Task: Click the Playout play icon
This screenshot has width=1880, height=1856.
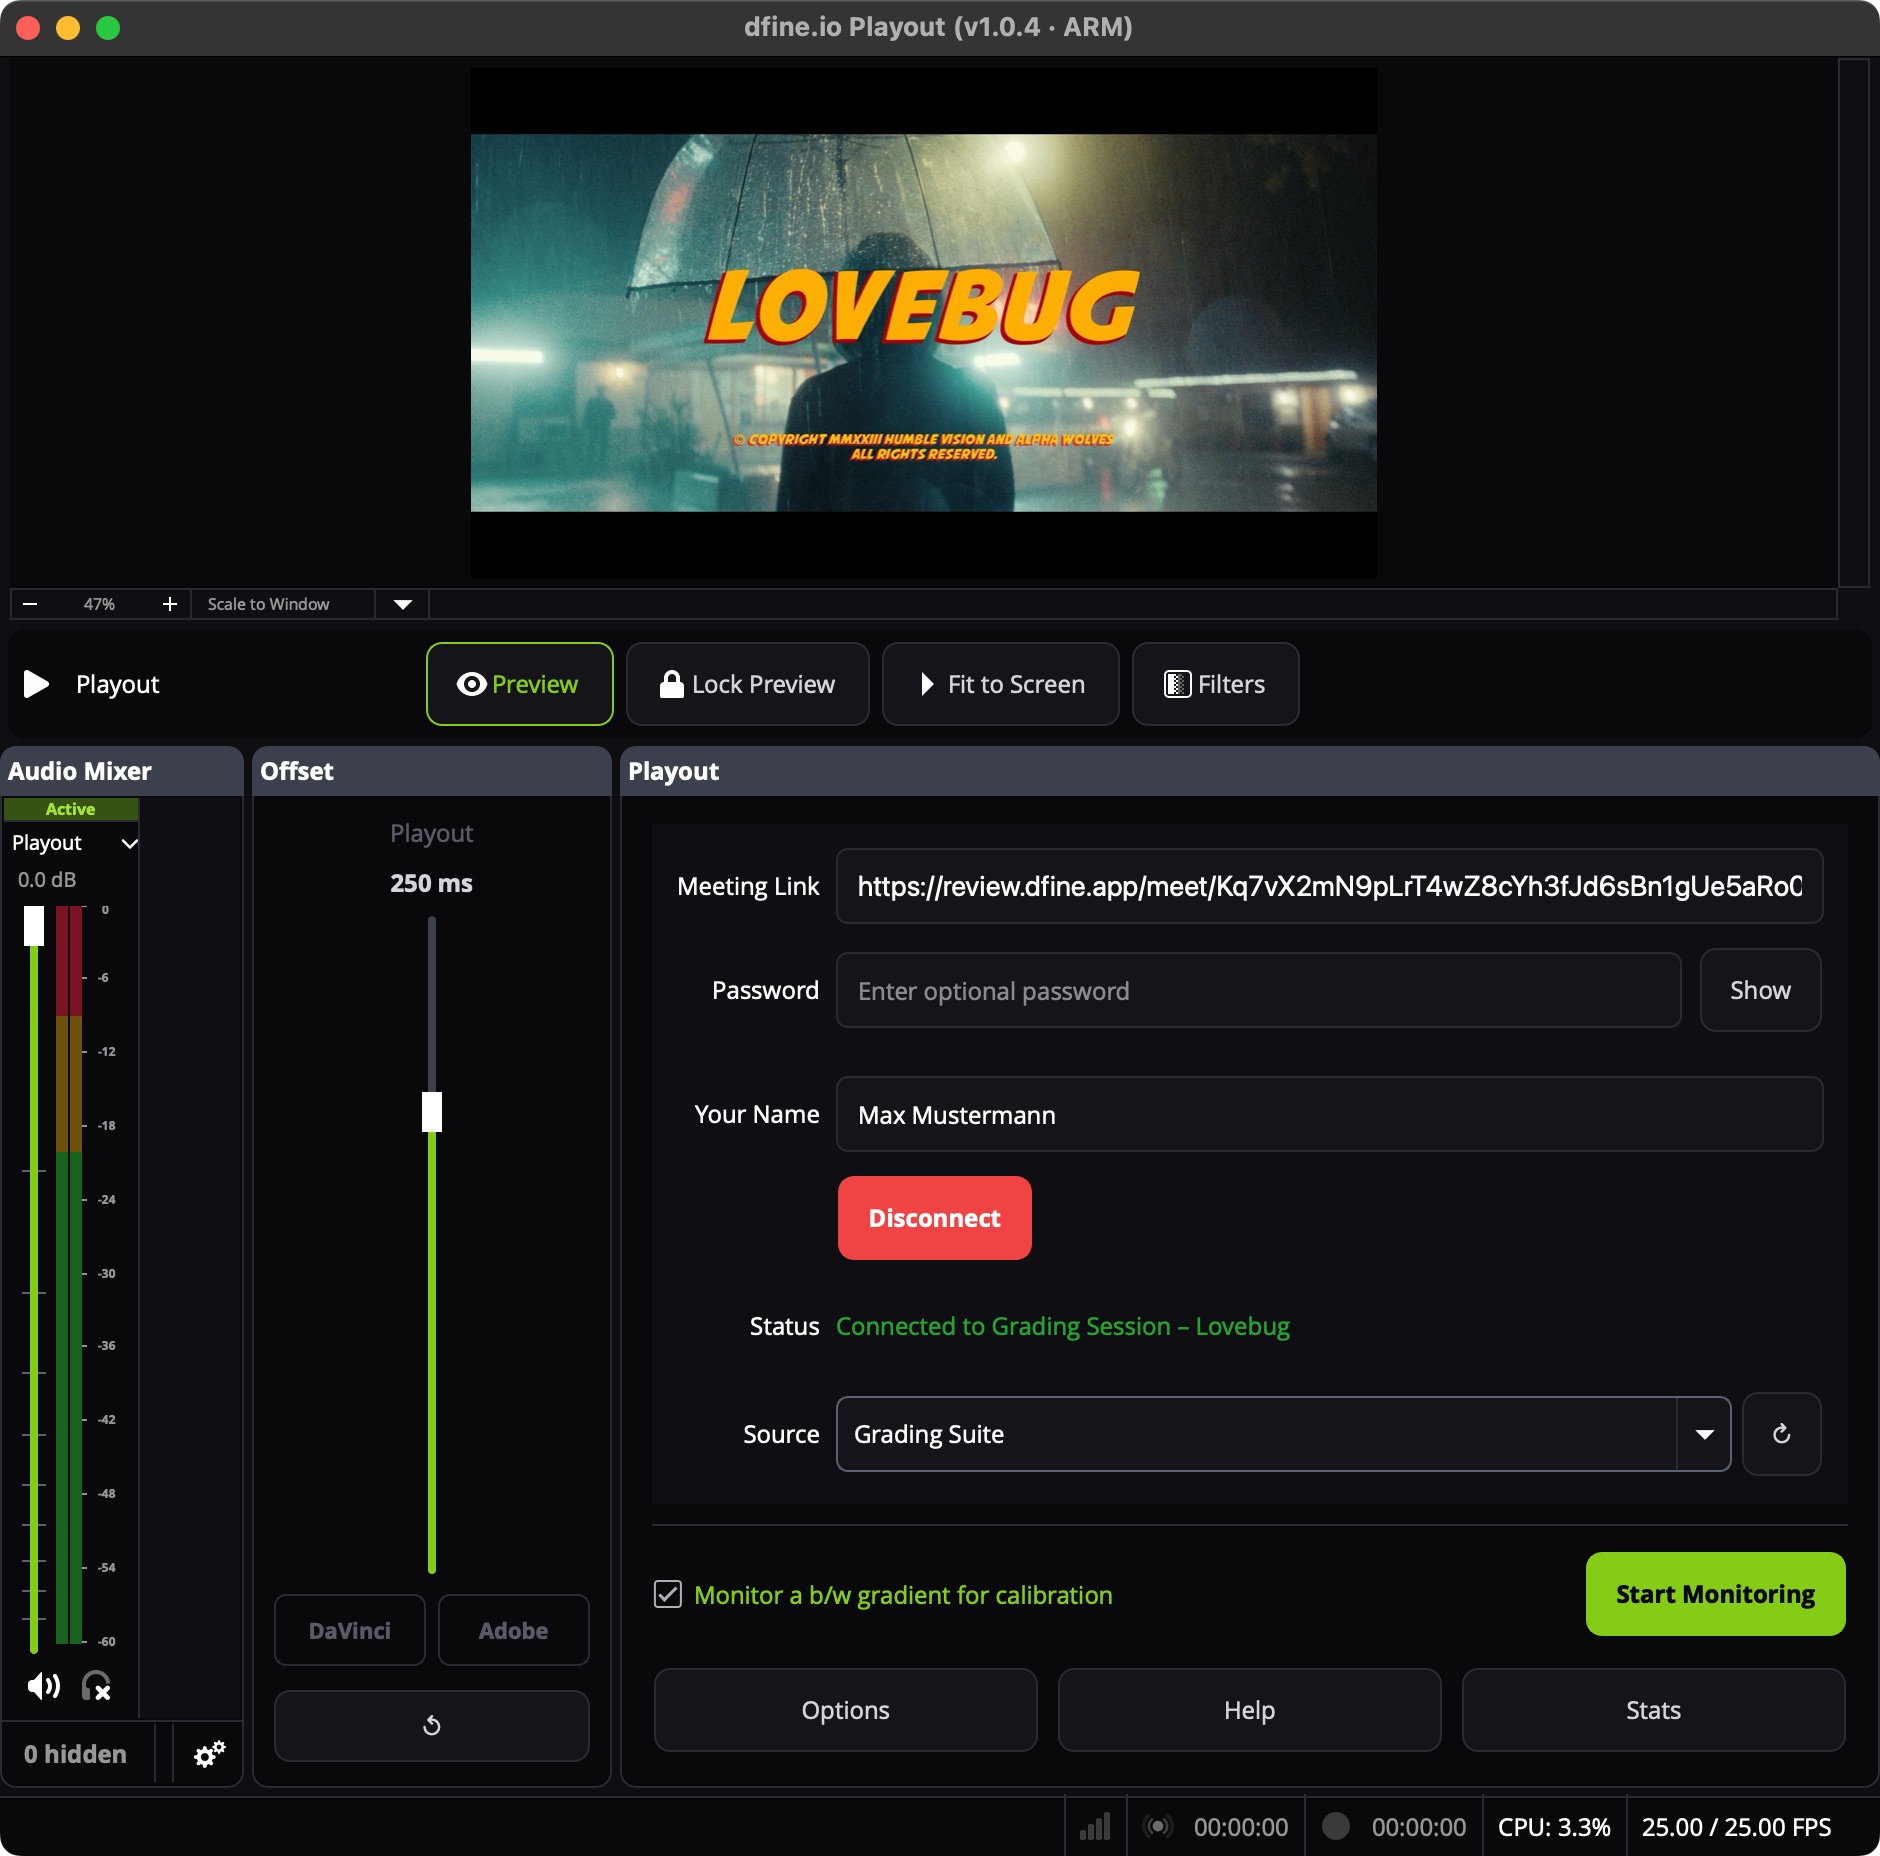Action: click(x=36, y=684)
